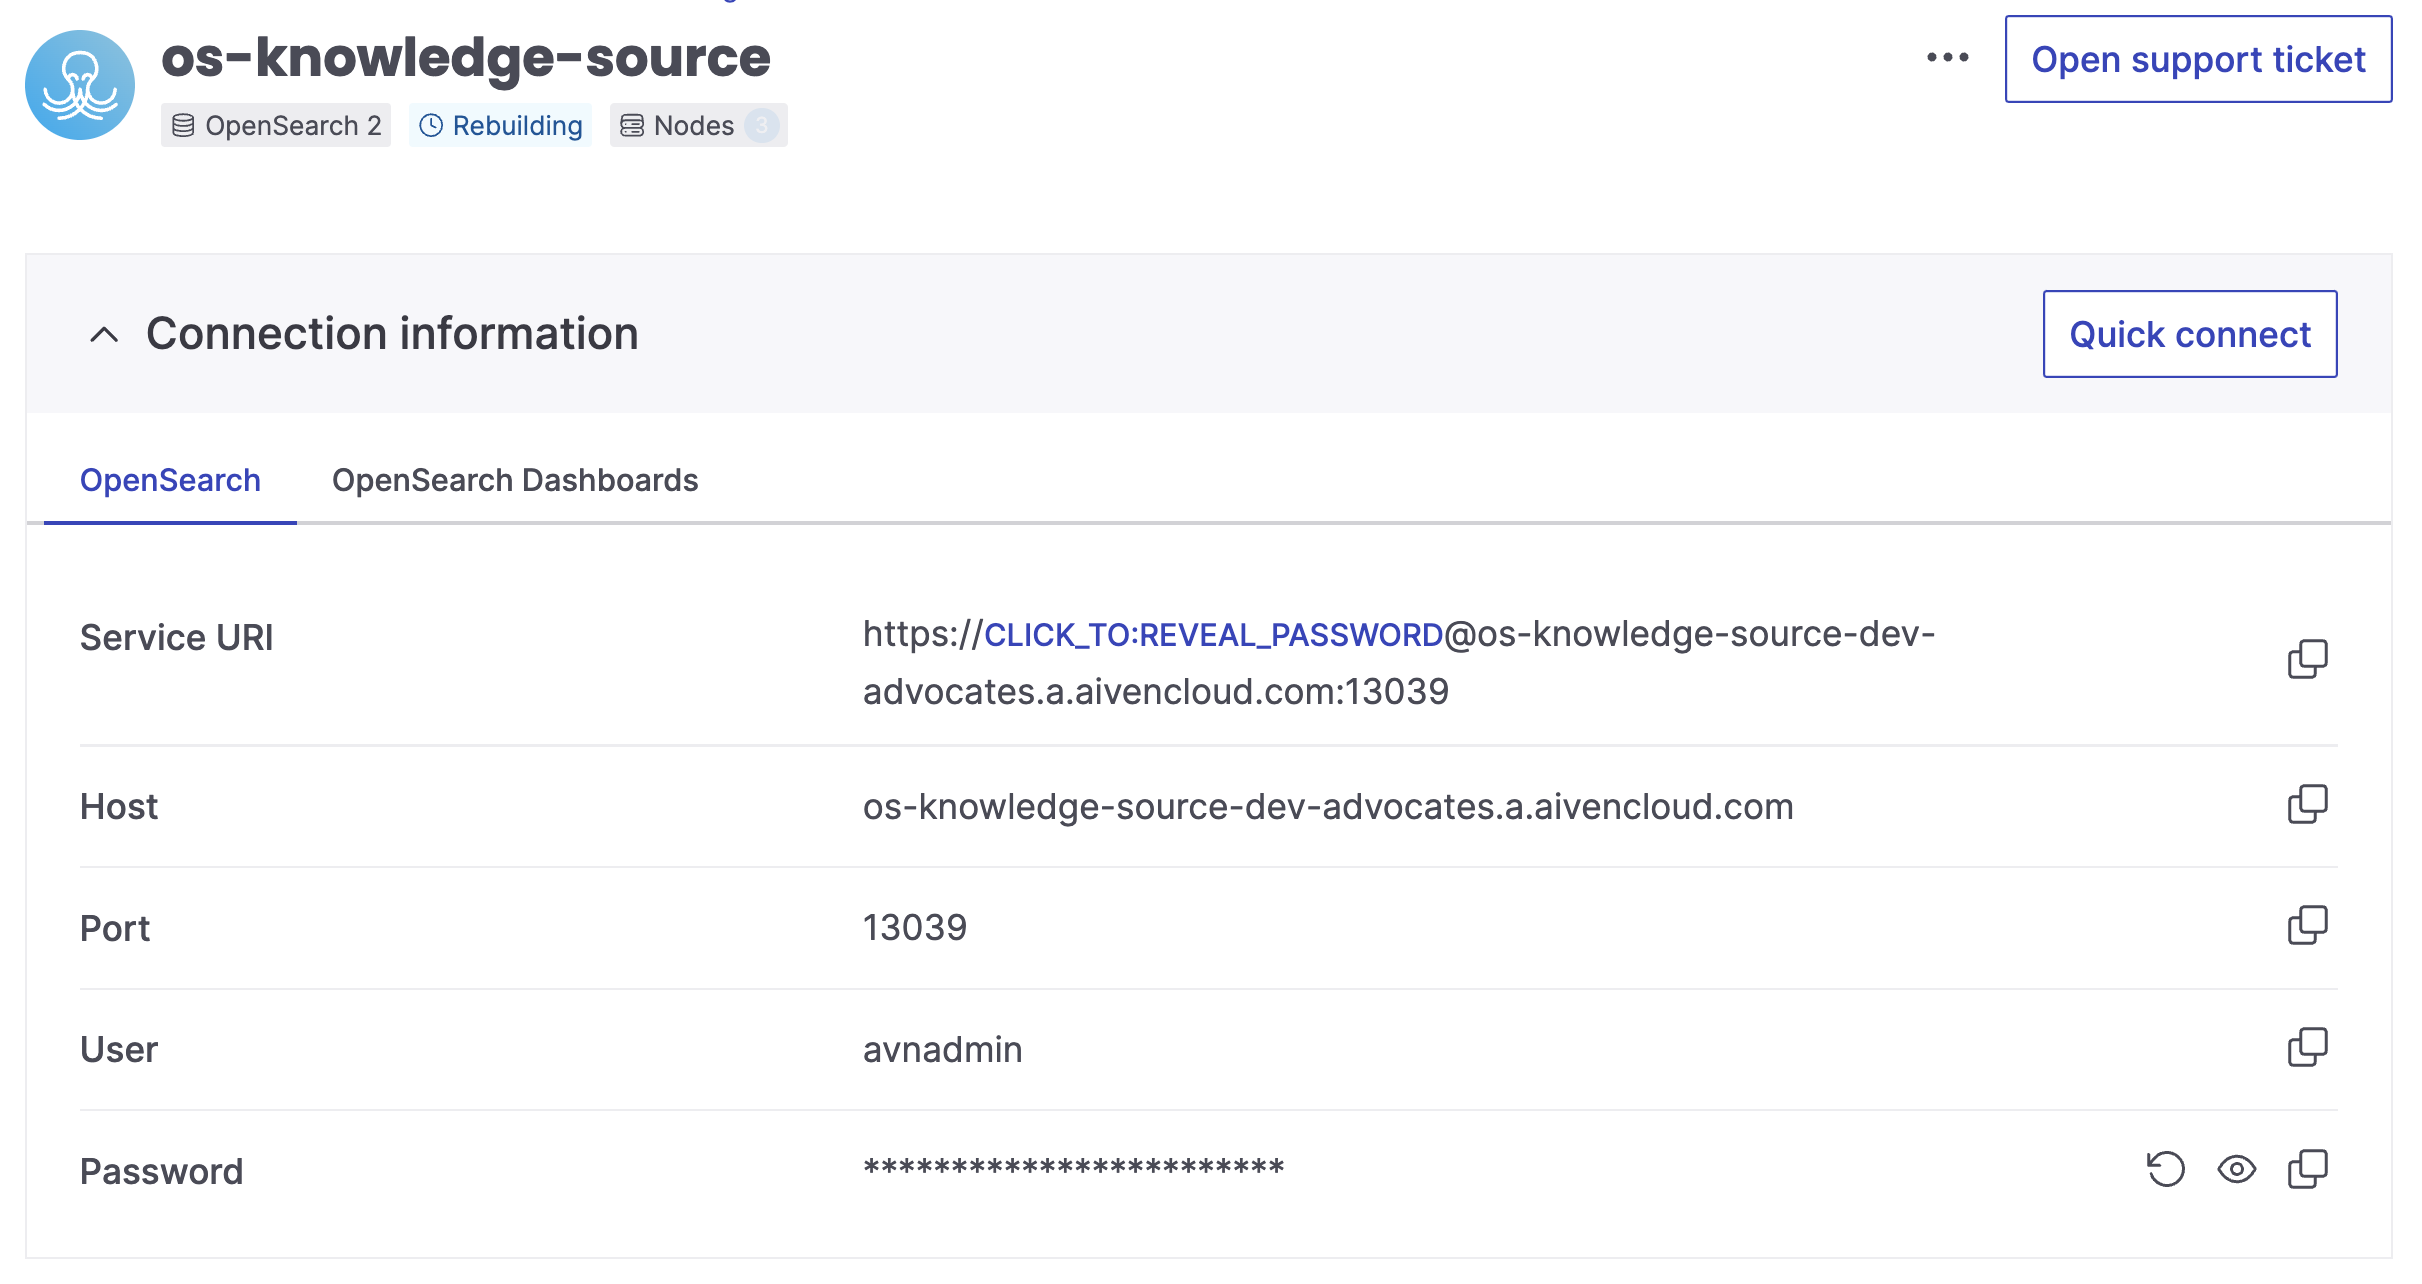
Task: Copy the User name avnadmin
Action: click(x=2307, y=1048)
